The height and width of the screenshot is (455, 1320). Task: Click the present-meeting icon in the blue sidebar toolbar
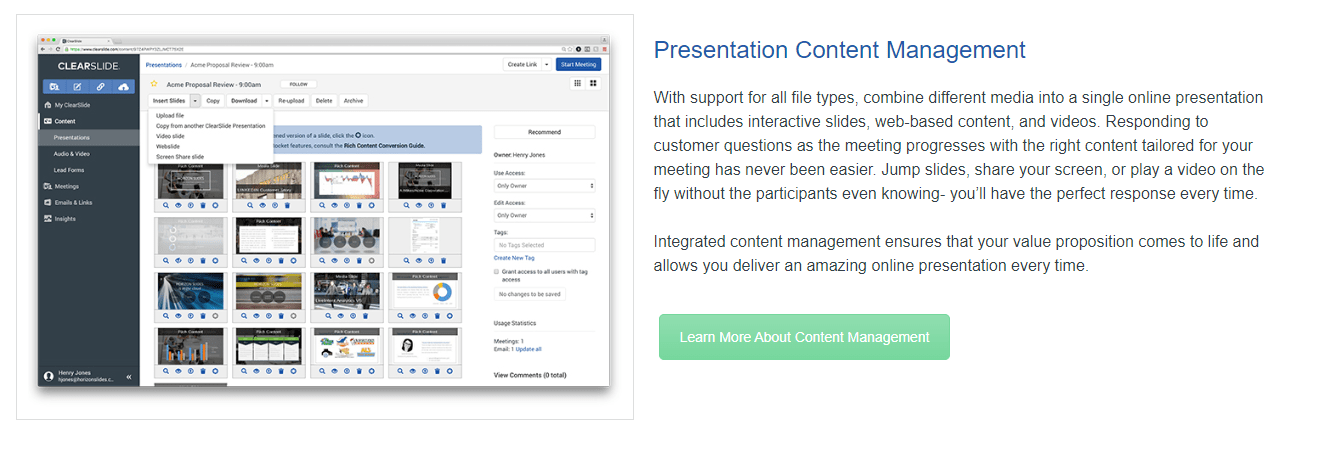tap(55, 87)
